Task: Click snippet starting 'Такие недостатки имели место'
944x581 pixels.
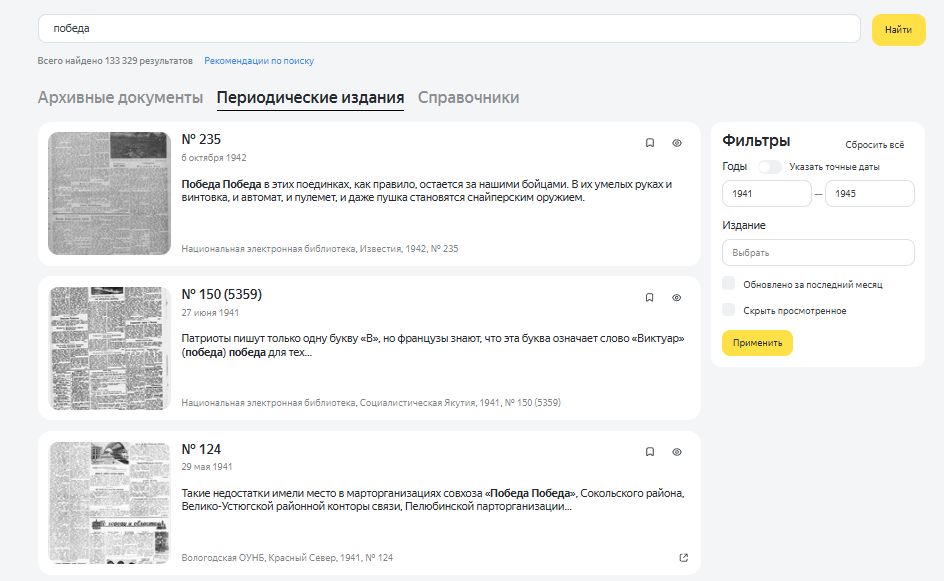Action: (433, 500)
